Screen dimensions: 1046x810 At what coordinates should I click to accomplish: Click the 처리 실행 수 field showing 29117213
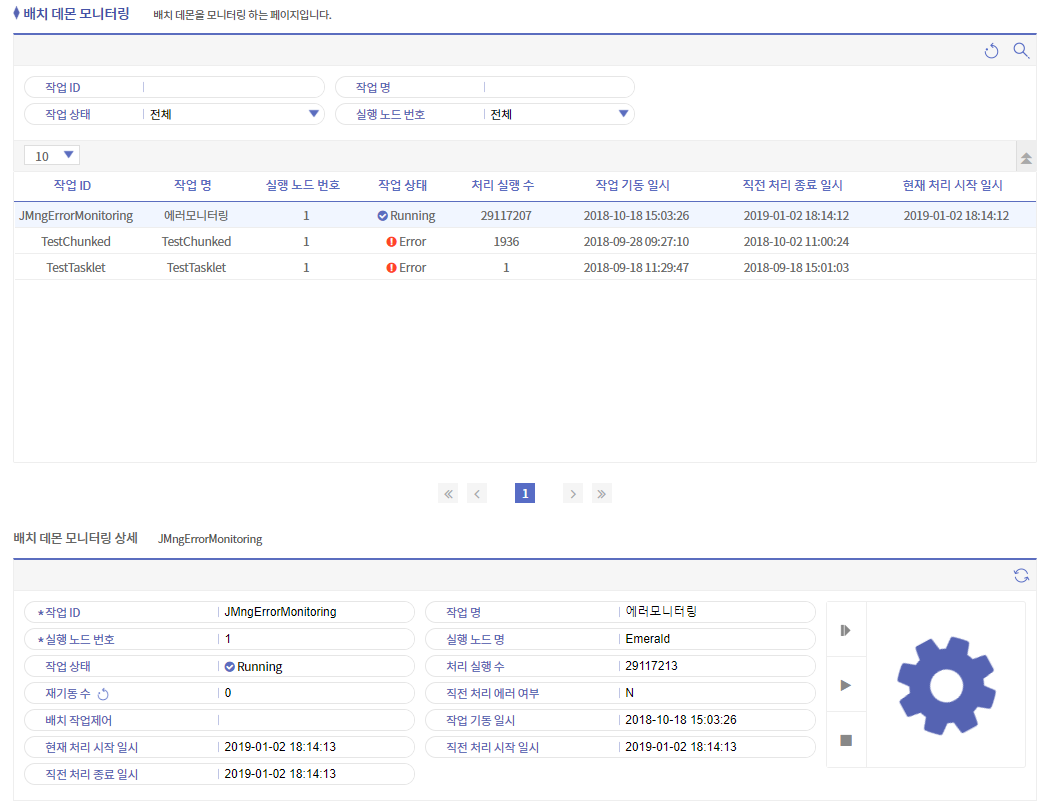tap(620, 666)
